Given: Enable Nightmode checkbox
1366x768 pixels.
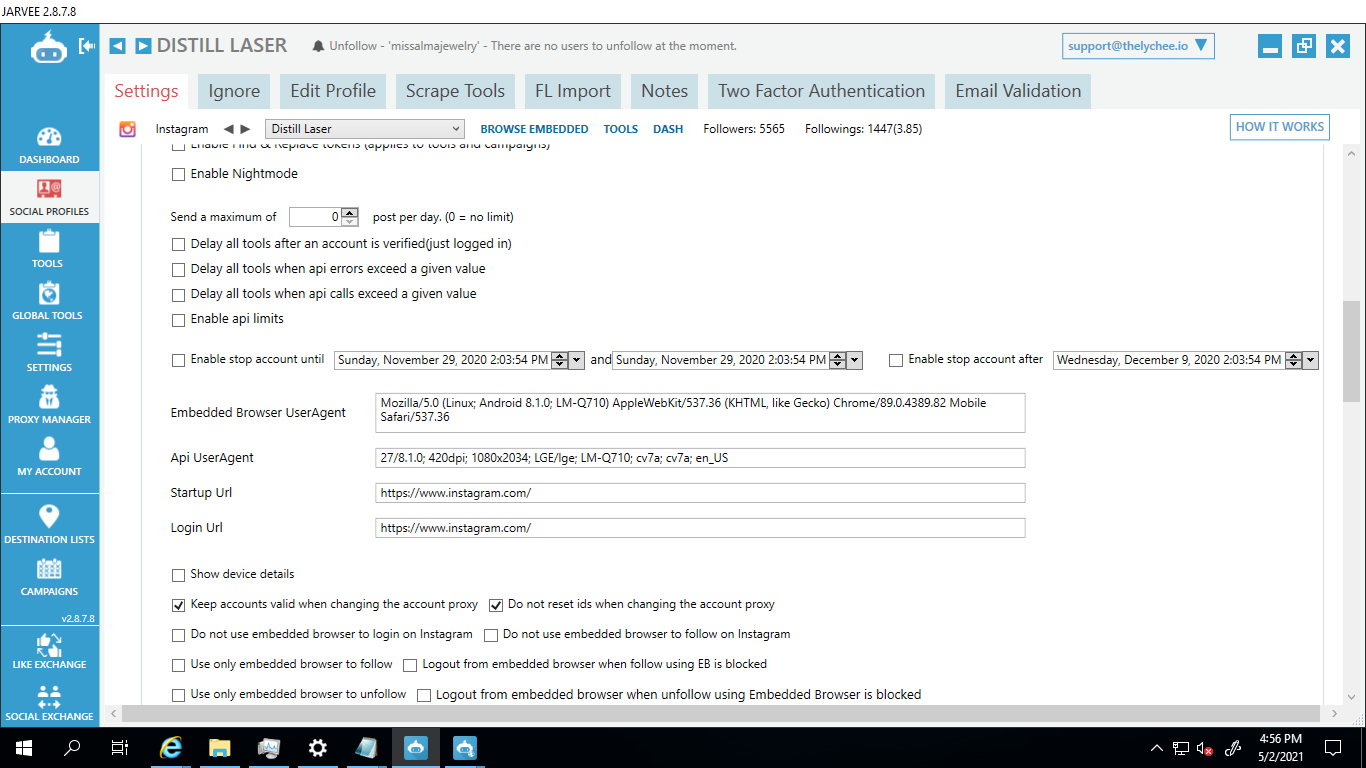Looking at the screenshot, I should (x=179, y=174).
